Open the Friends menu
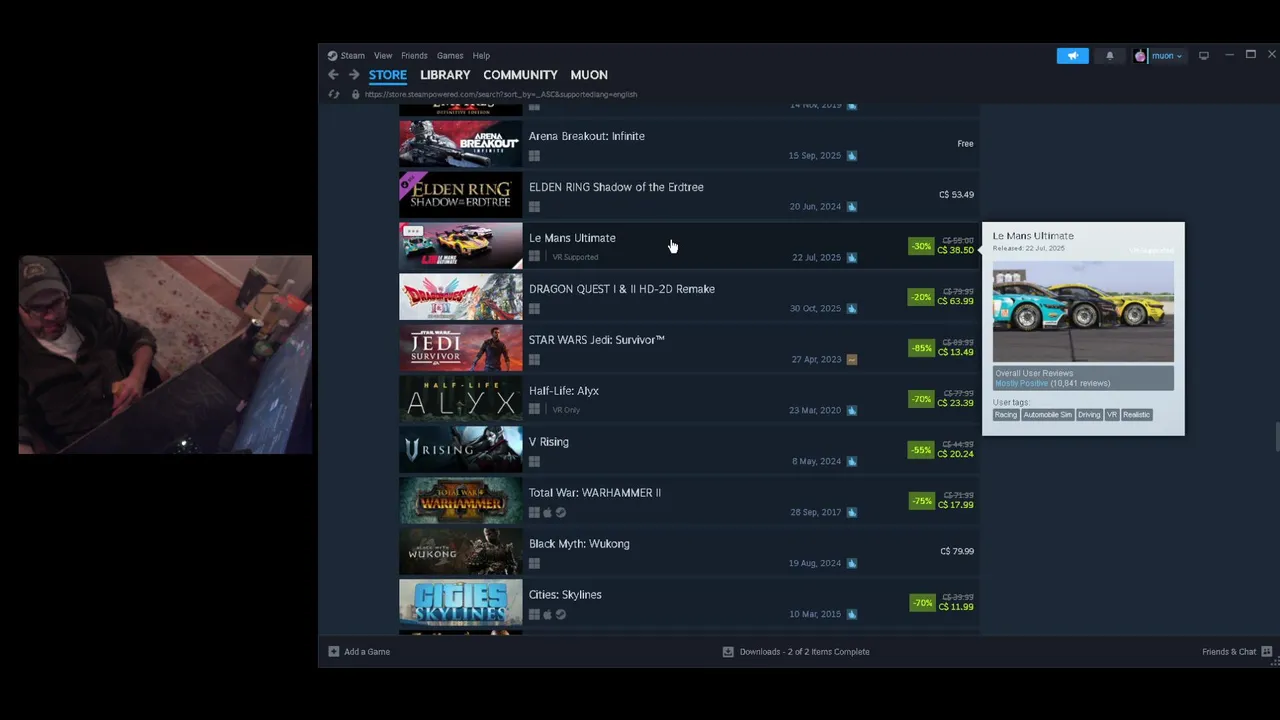The image size is (1280, 720). (414, 56)
